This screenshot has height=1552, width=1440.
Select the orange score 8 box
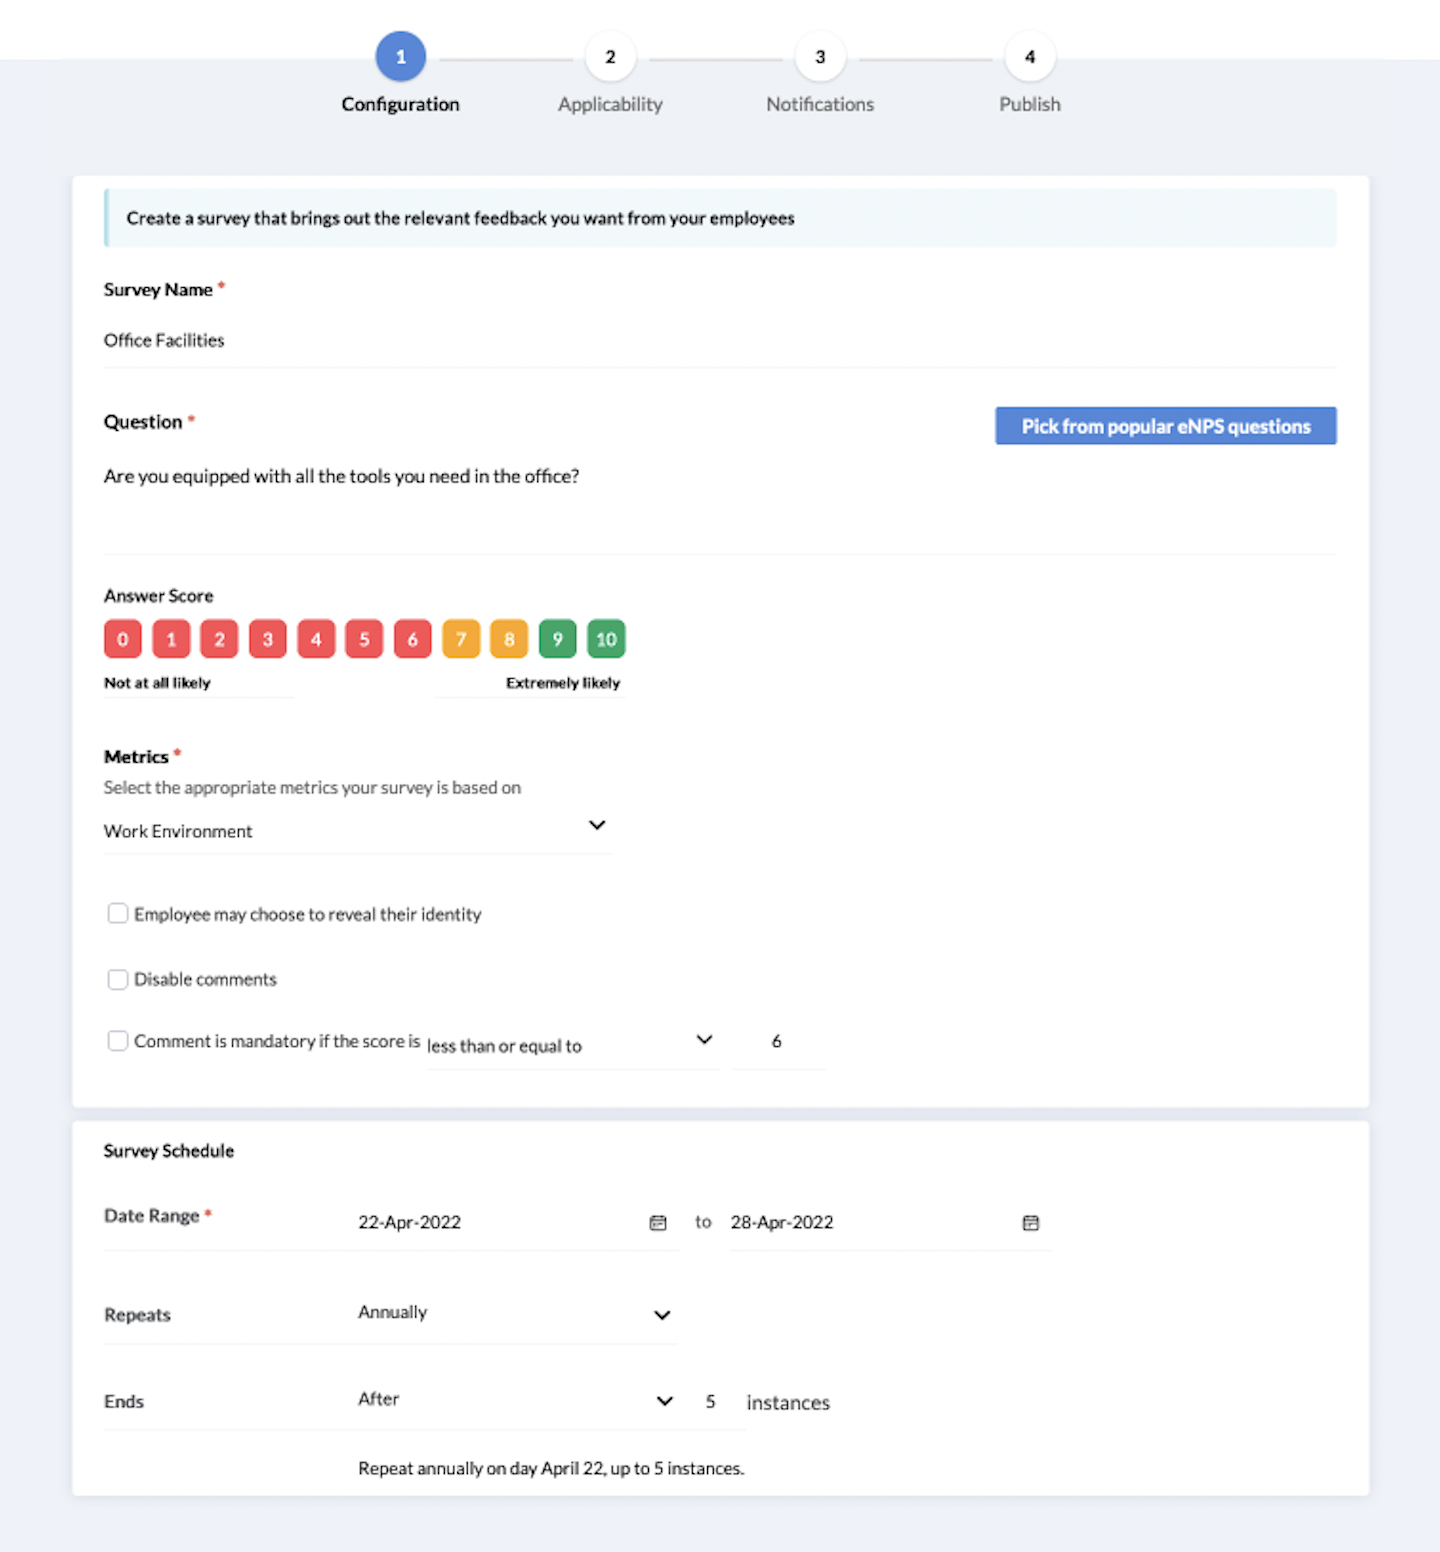[x=509, y=639]
